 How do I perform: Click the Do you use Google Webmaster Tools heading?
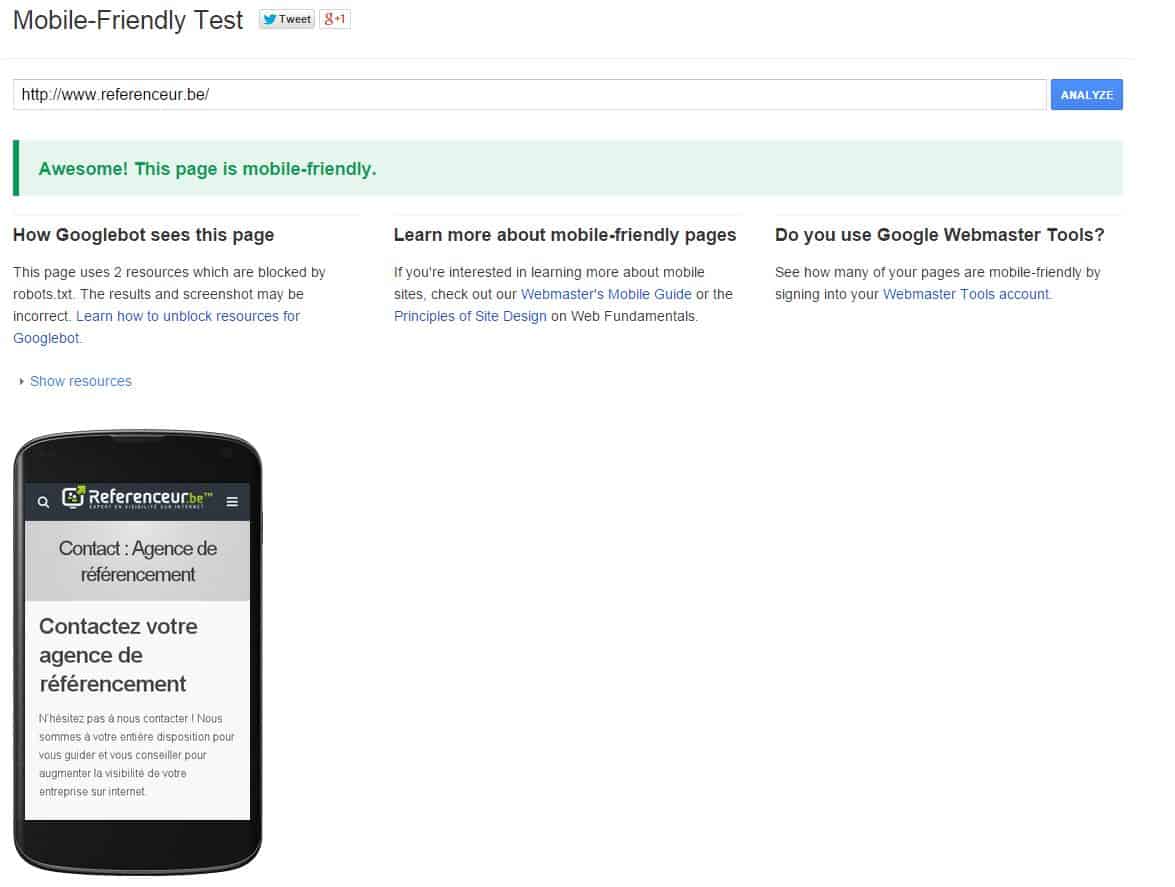[939, 235]
